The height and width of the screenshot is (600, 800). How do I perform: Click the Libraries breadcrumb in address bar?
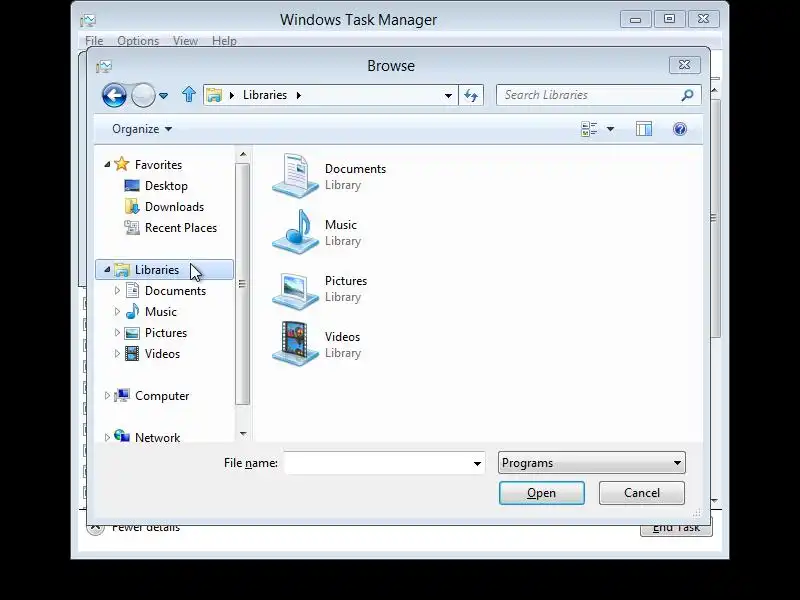point(265,95)
